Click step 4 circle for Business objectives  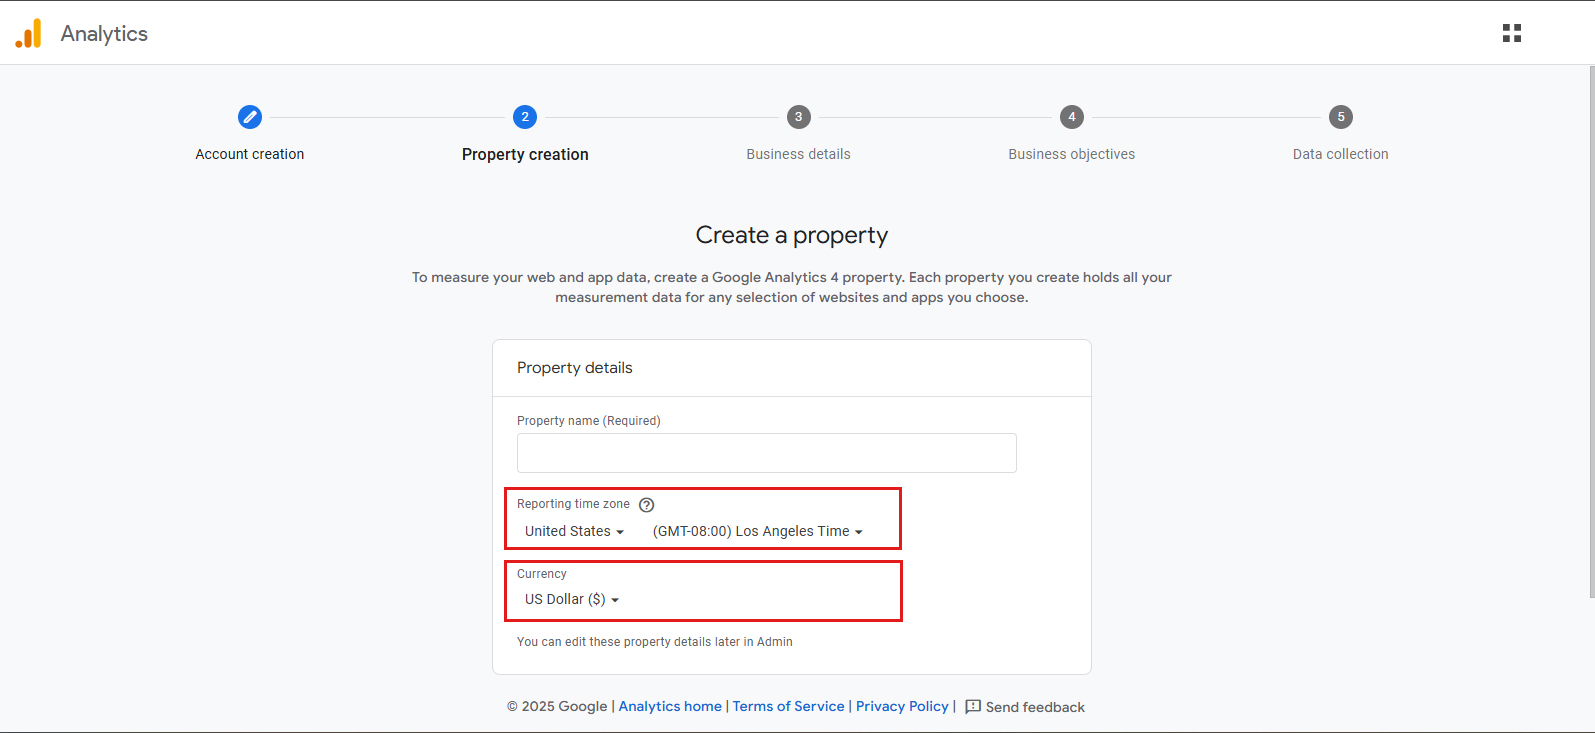[1072, 117]
